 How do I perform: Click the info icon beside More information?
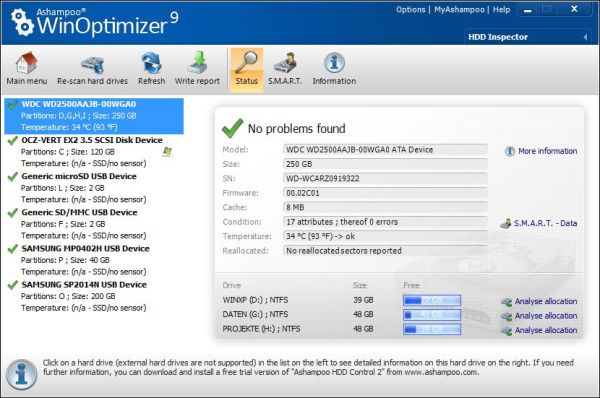(x=510, y=151)
